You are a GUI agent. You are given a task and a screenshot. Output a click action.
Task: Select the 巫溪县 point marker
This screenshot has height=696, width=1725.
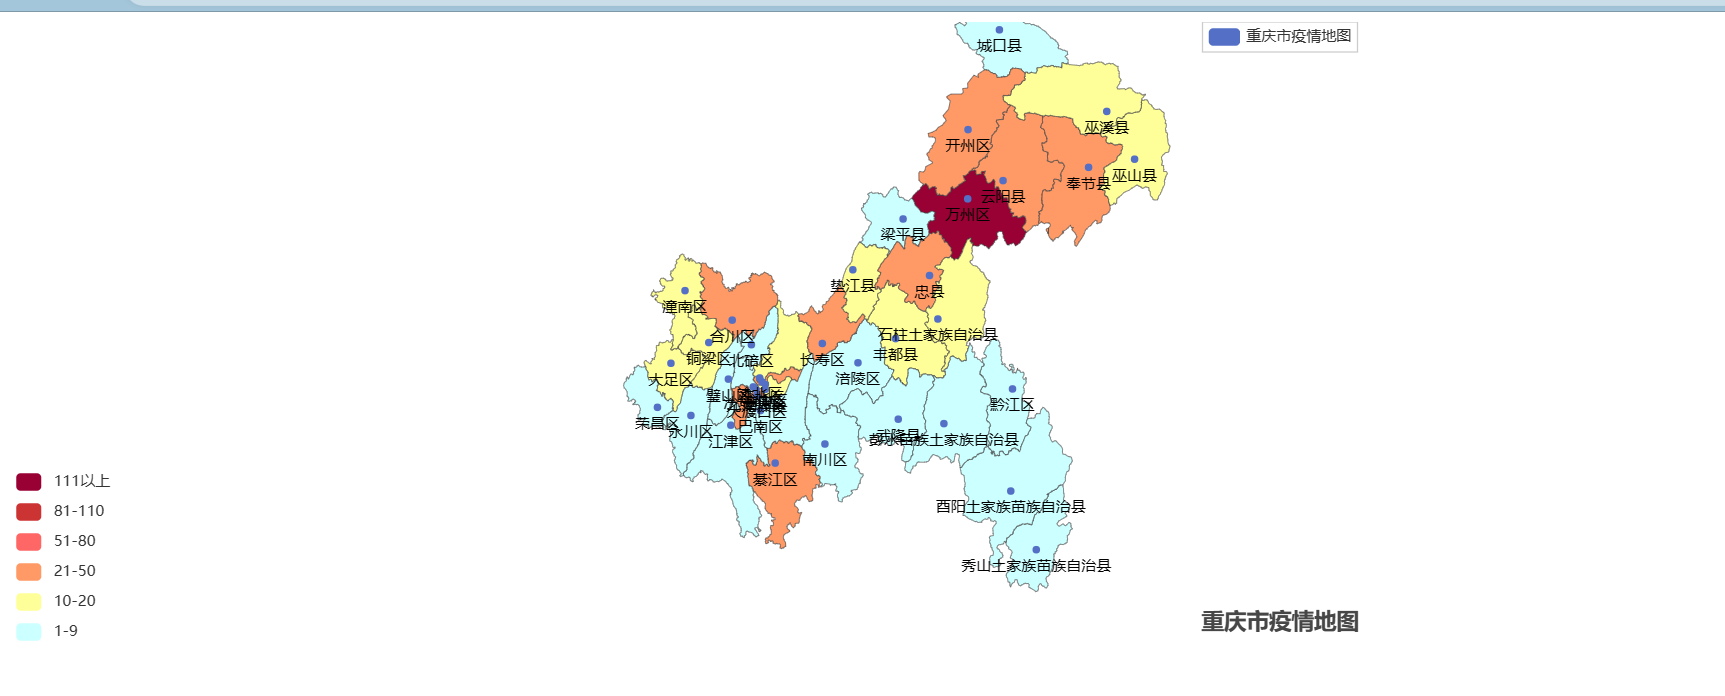[x=1106, y=111]
